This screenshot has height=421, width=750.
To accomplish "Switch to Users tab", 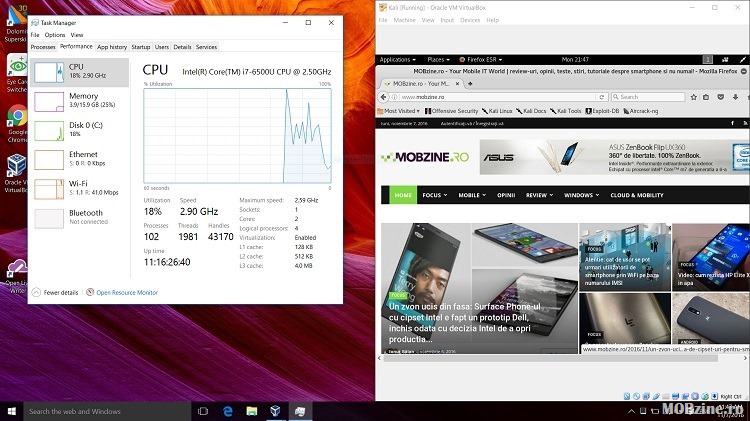I will [x=162, y=47].
